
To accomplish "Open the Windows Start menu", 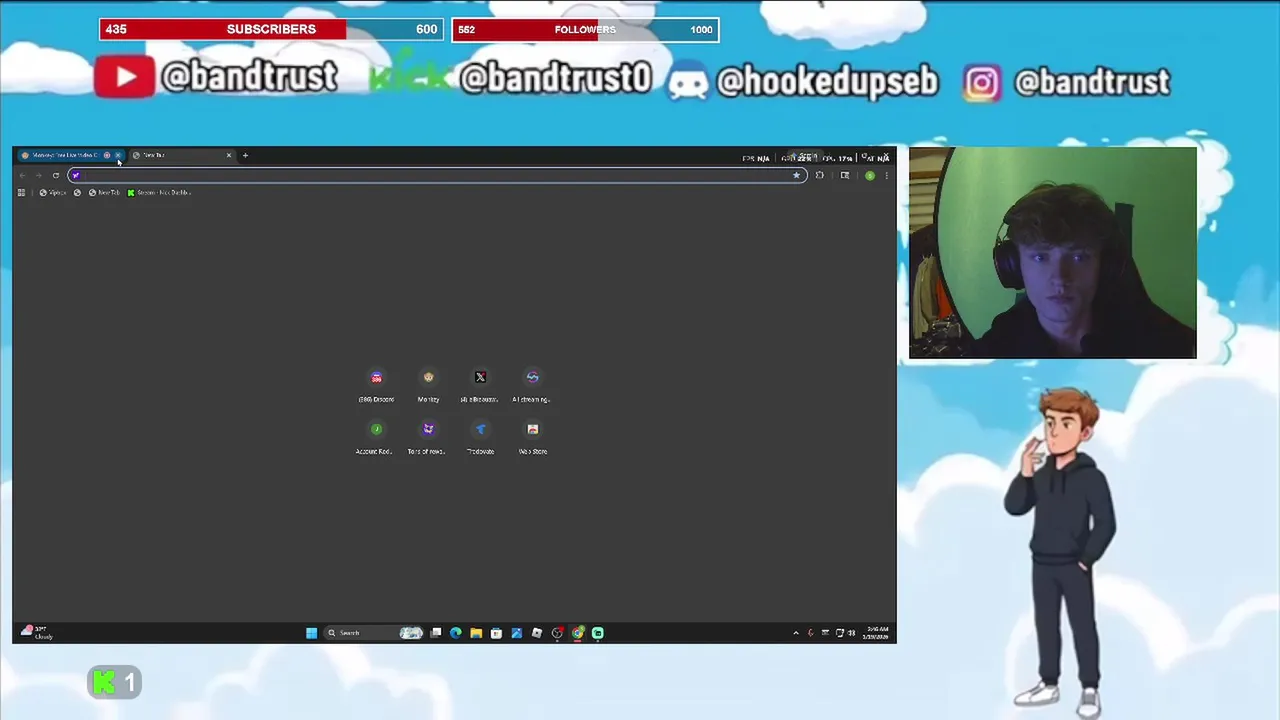I will (311, 632).
